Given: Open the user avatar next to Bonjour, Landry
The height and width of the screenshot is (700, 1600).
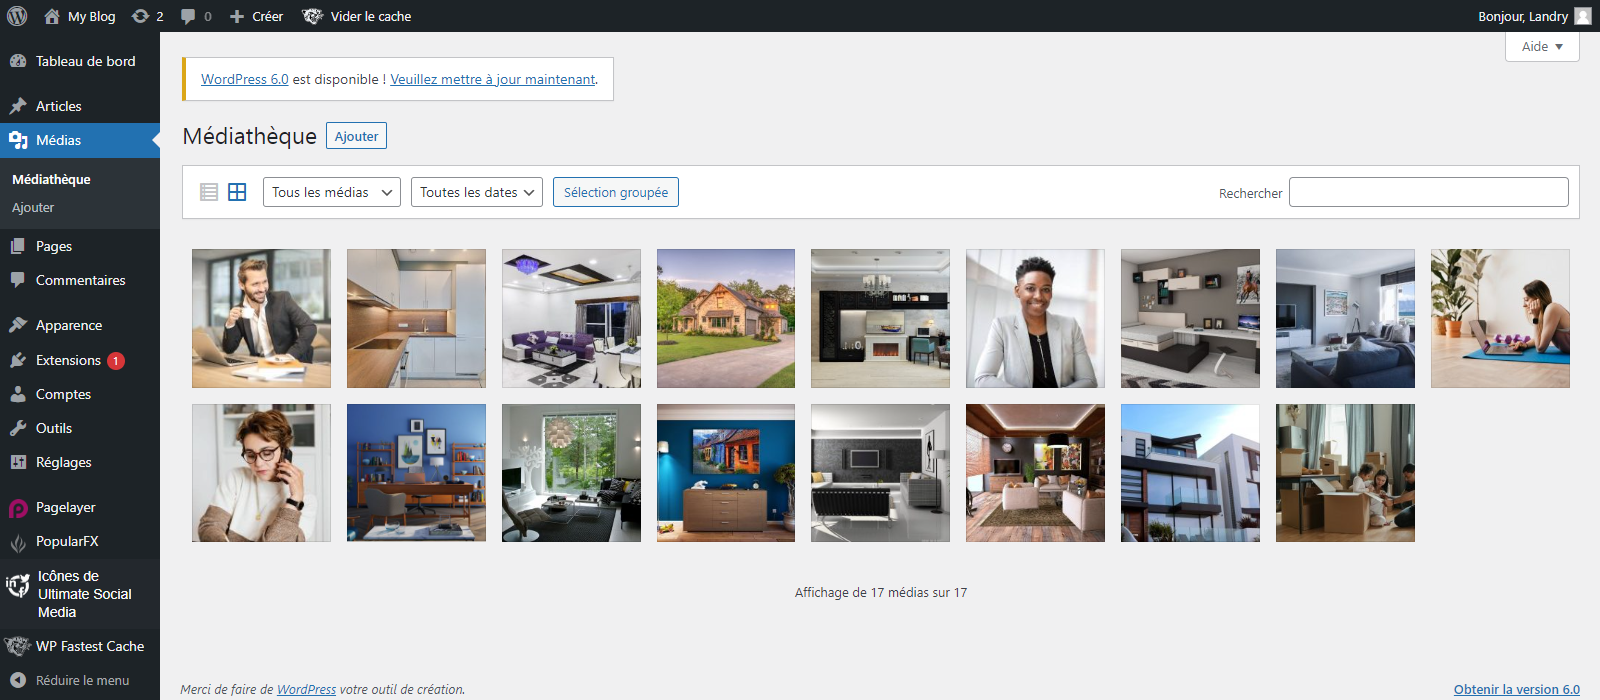Looking at the screenshot, I should click(x=1582, y=16).
